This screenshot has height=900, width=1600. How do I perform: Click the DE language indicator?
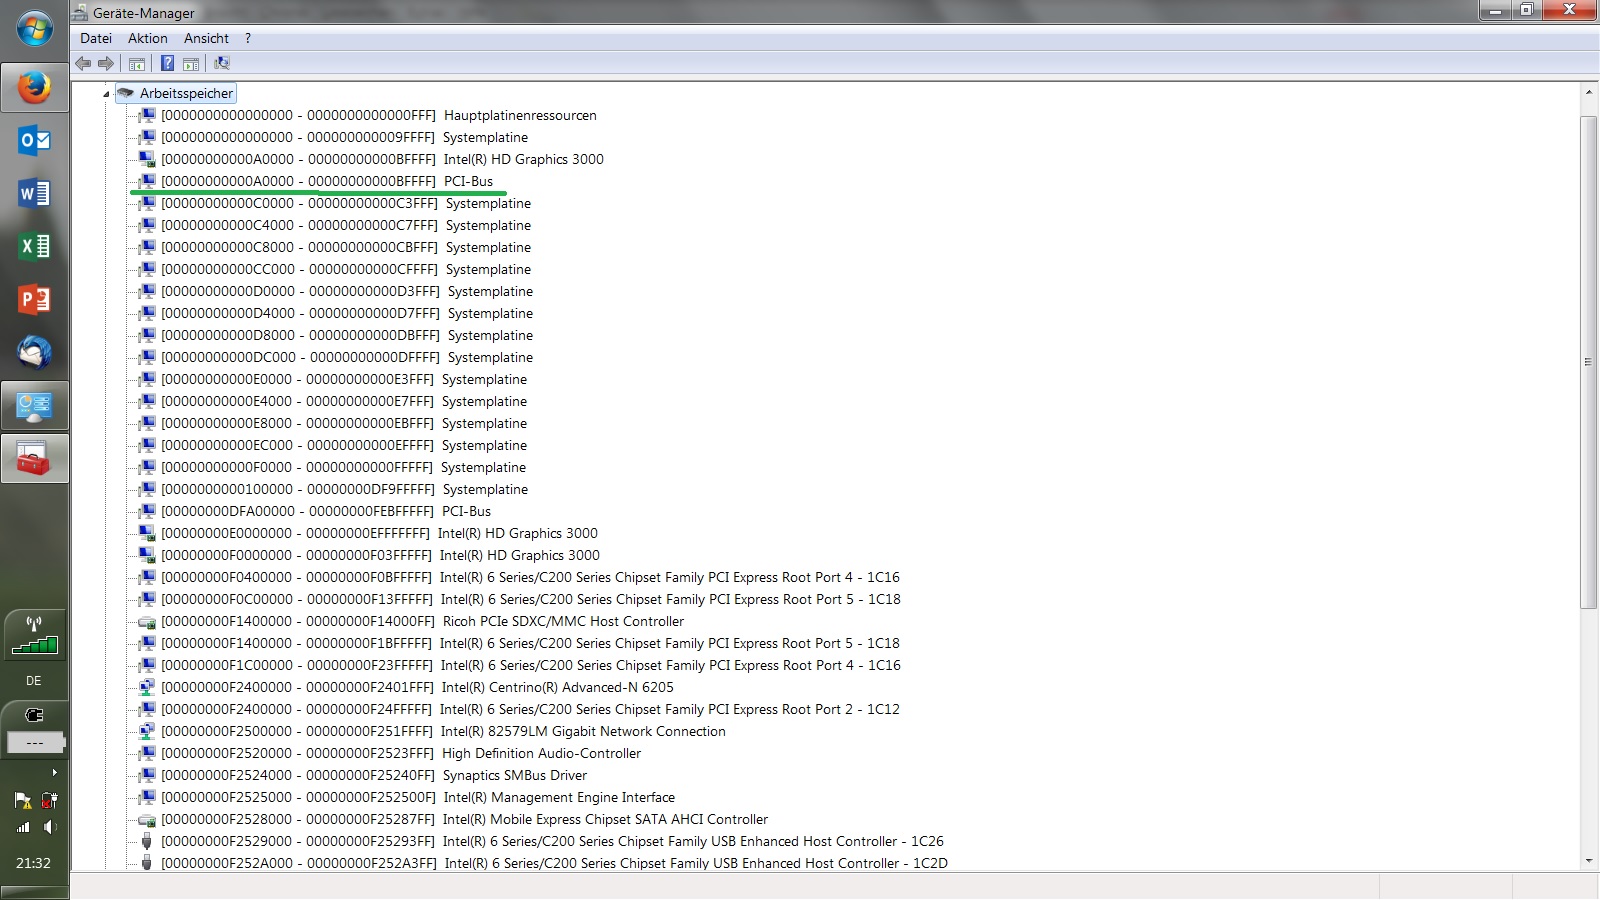click(x=34, y=680)
